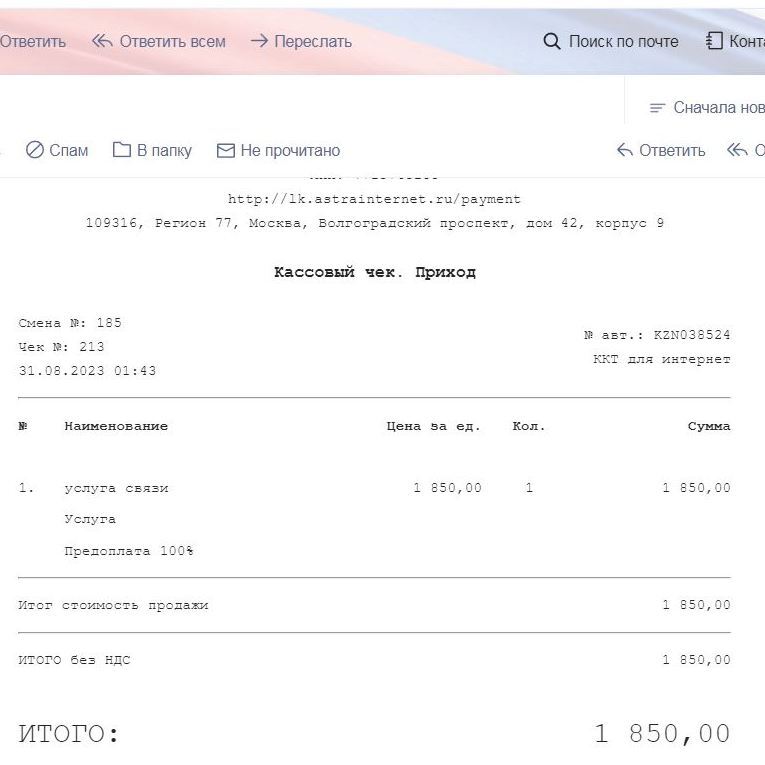Click the reply arrow icon in the message action row
Screen dimensions: 765x765
625,150
